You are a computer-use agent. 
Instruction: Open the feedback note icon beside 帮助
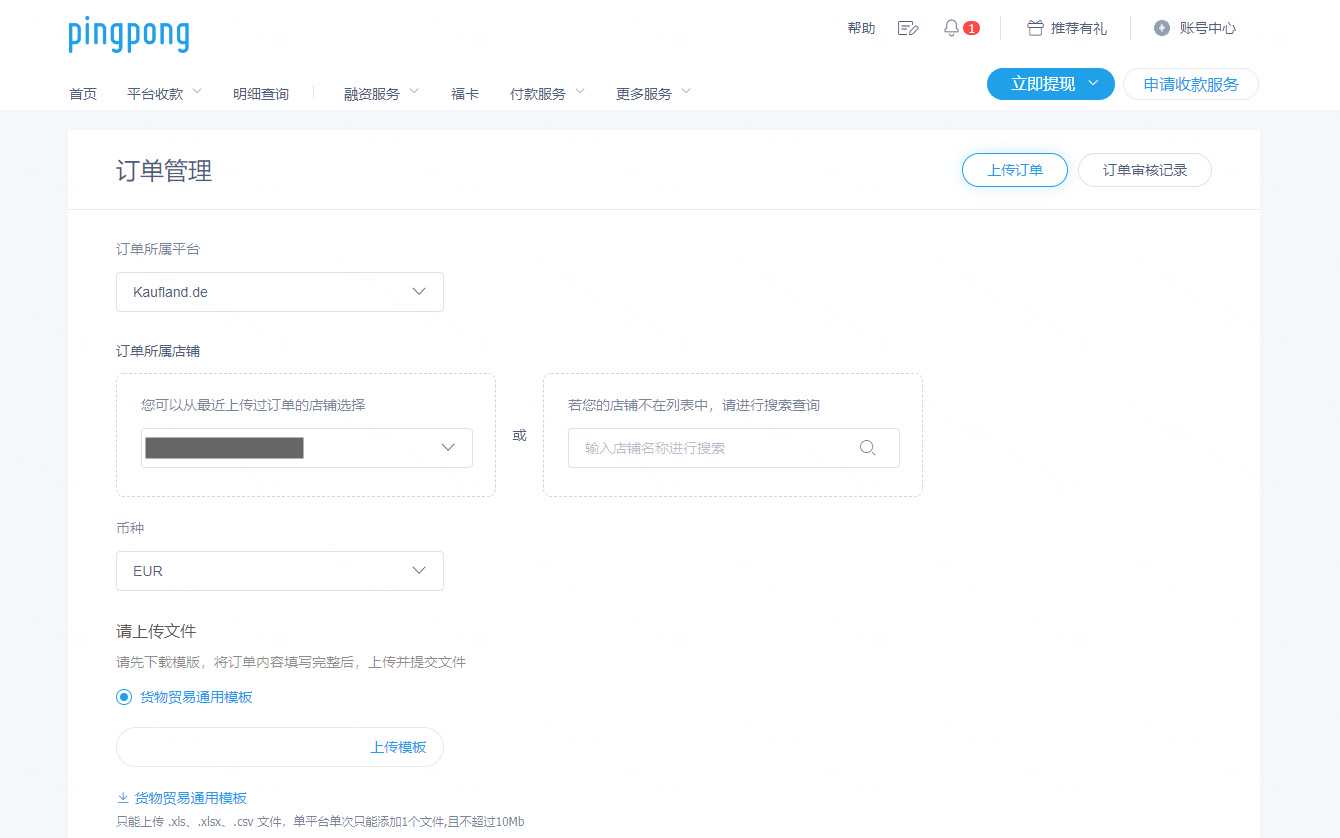908,28
